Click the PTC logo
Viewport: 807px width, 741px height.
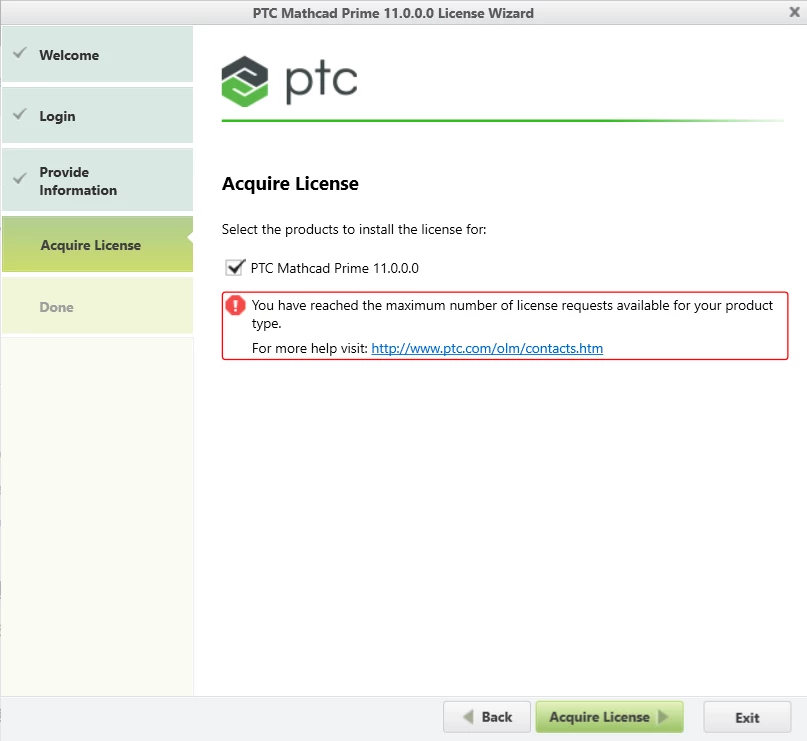point(289,81)
